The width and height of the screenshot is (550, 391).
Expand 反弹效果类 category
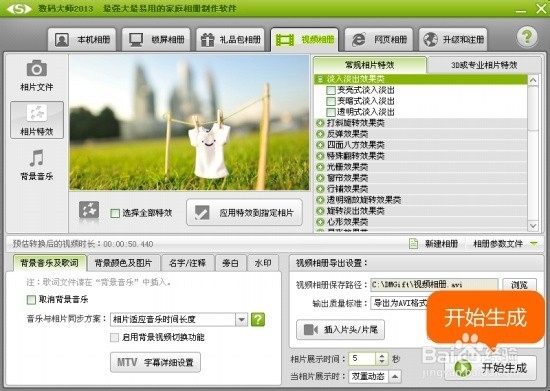(320, 134)
